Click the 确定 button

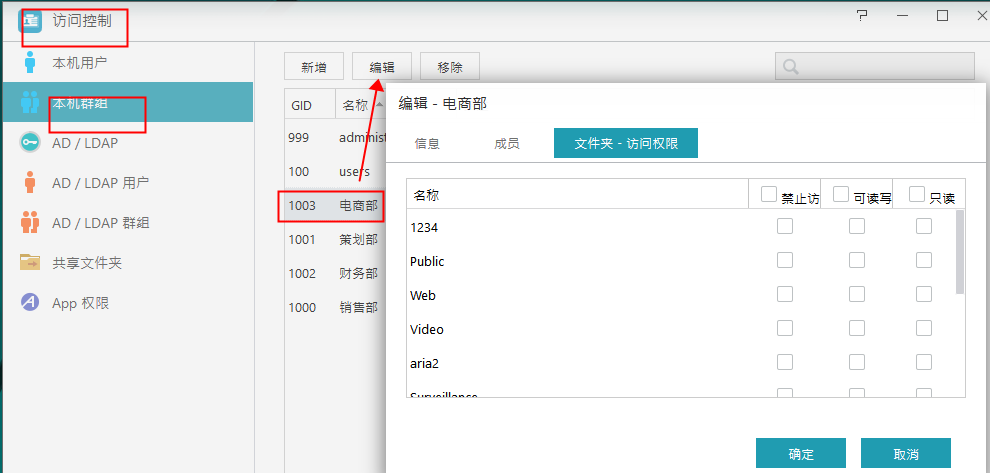pyautogui.click(x=801, y=453)
